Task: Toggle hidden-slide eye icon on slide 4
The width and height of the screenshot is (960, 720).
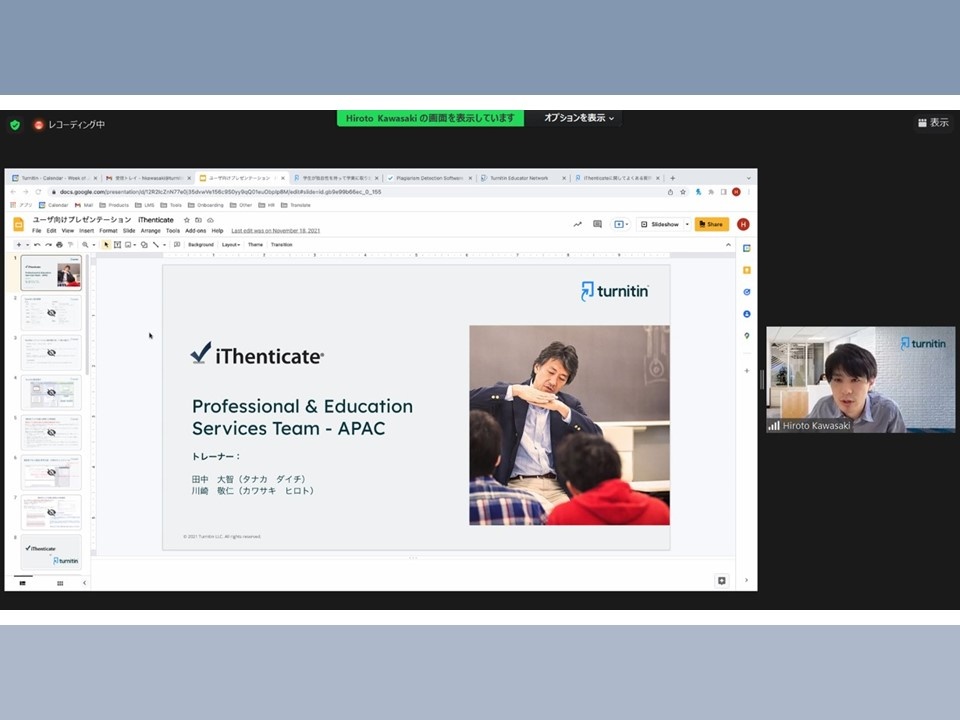Action: (x=51, y=392)
